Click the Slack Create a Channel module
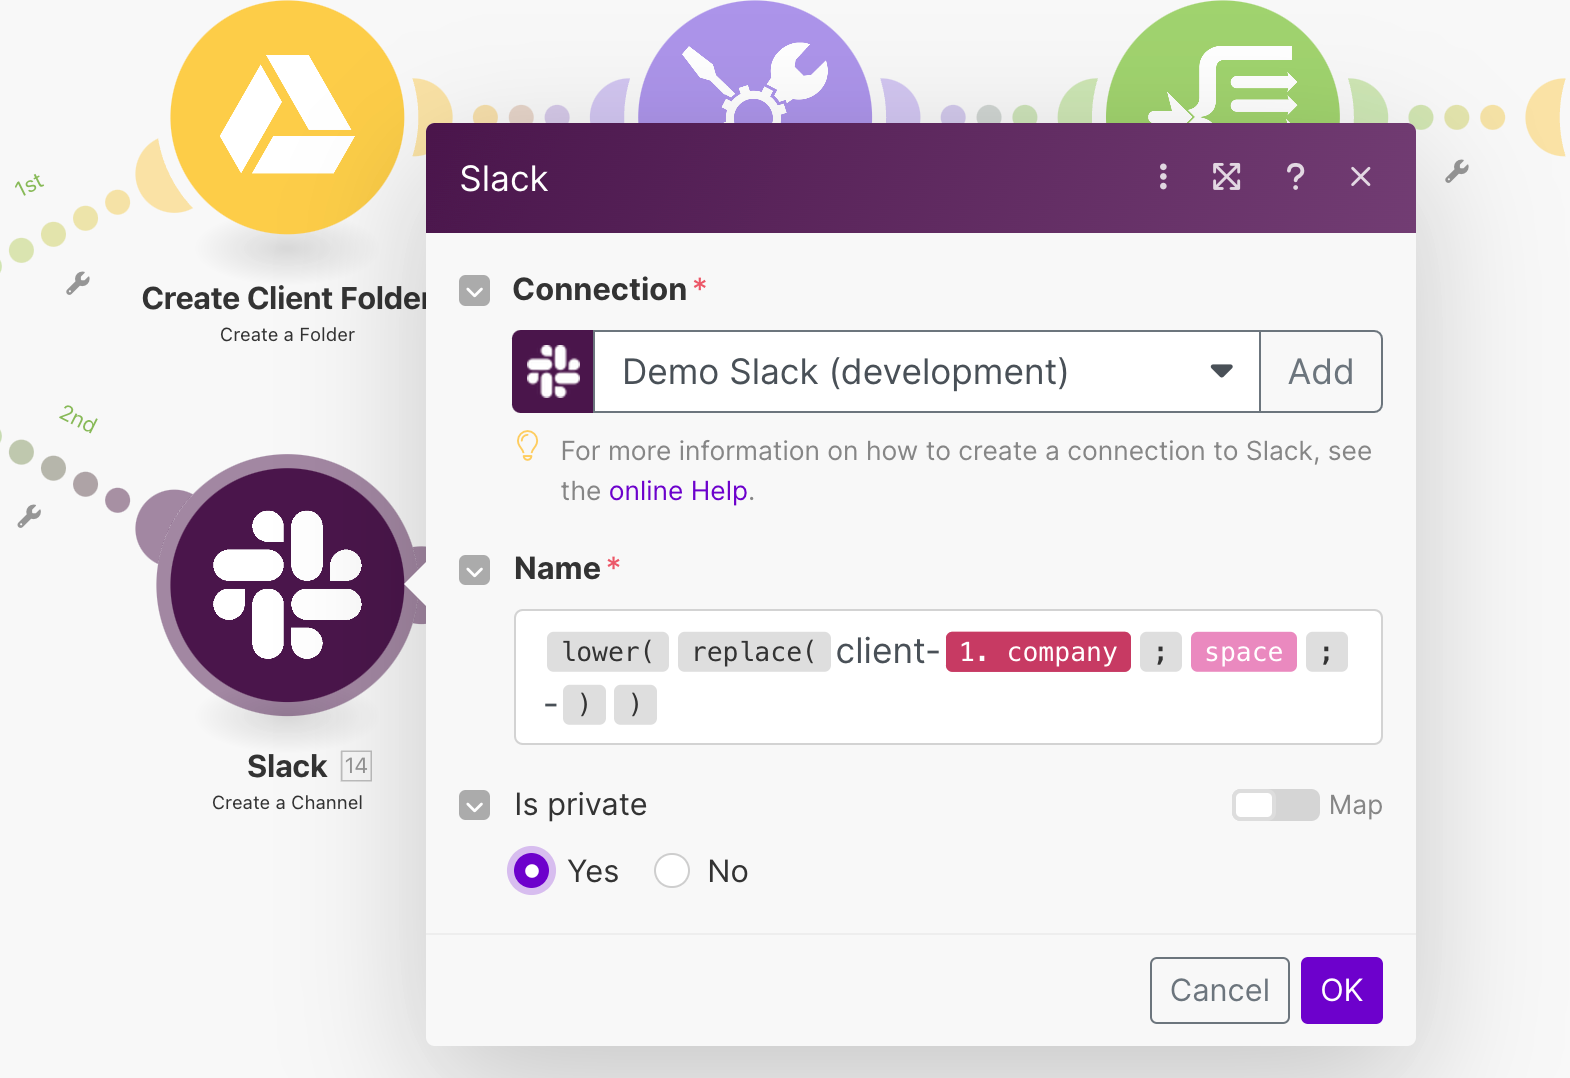This screenshot has width=1570, height=1078. pos(287,585)
